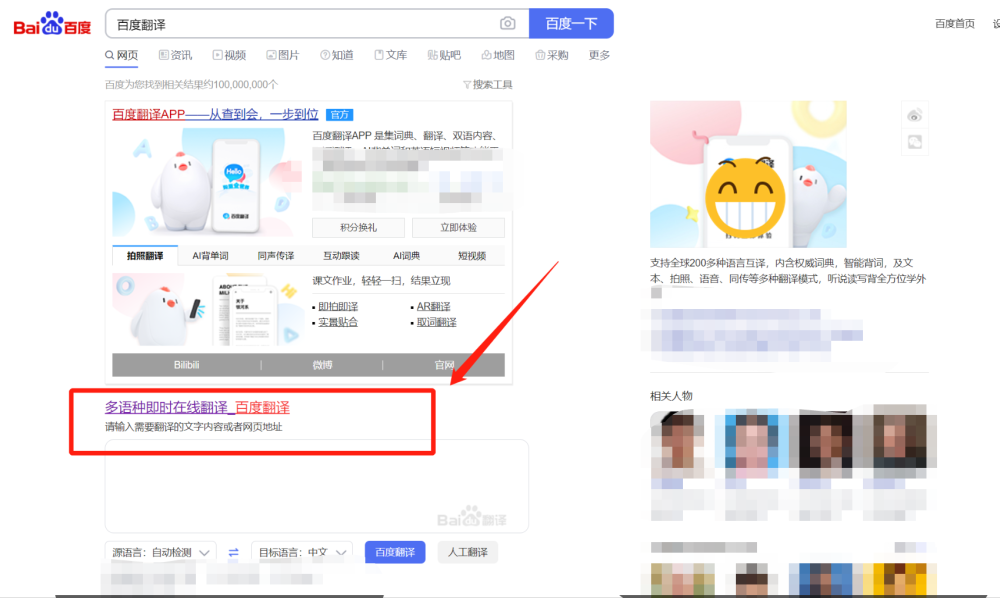This screenshot has height=598, width=1000.
Task: Click the Bilibili link in gray bar
Action: 186,365
